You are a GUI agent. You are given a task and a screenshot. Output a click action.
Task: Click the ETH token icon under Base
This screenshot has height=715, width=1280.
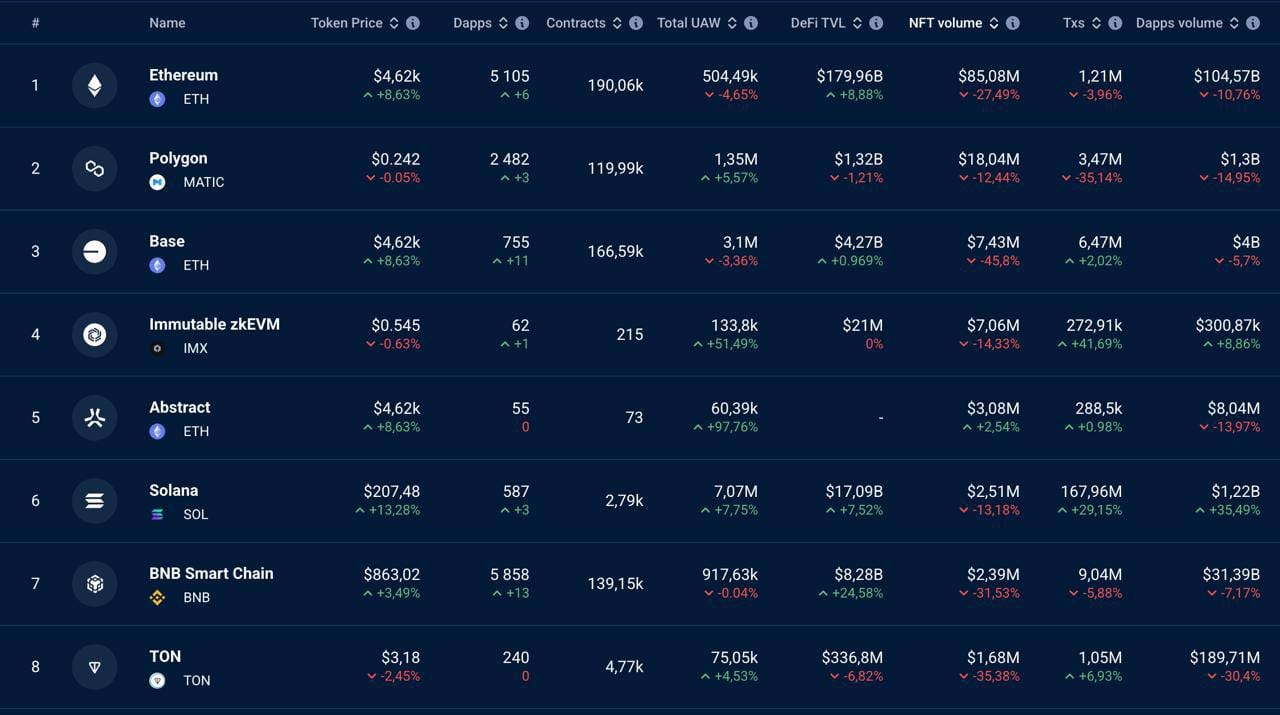point(157,265)
